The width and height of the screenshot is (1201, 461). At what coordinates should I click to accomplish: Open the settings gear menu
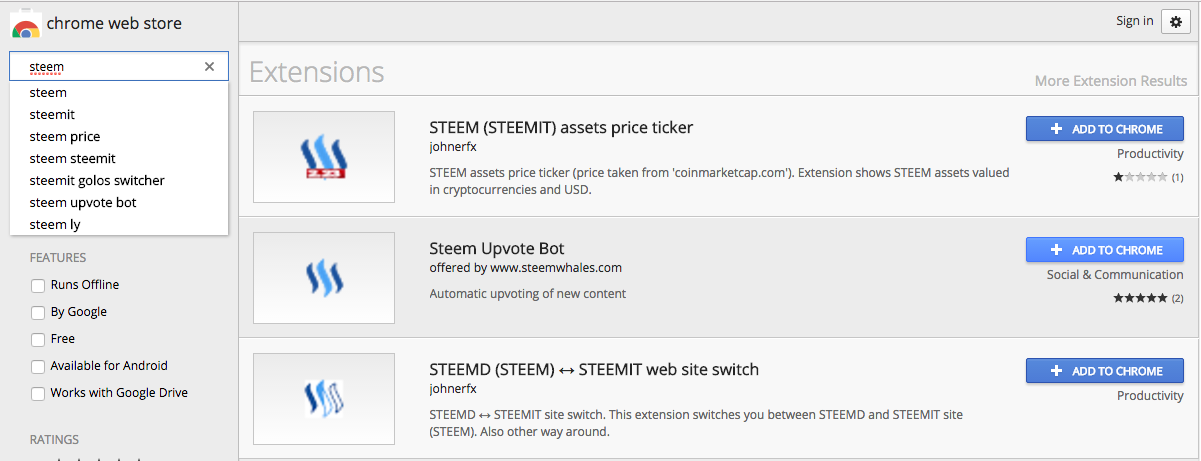point(1176,22)
